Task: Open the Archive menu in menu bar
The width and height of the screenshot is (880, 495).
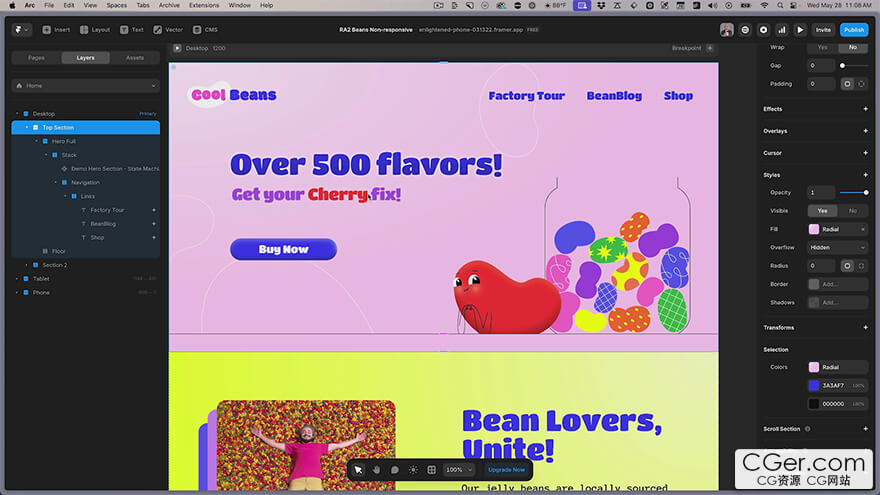Action: (169, 5)
